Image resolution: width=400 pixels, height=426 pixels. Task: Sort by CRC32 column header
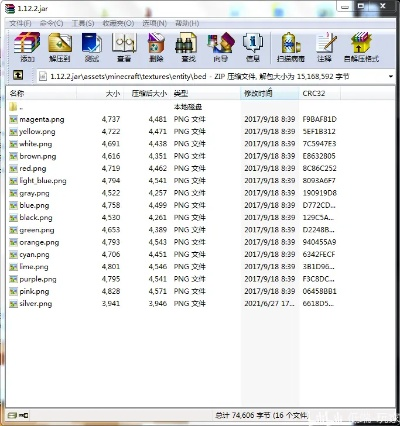point(320,94)
